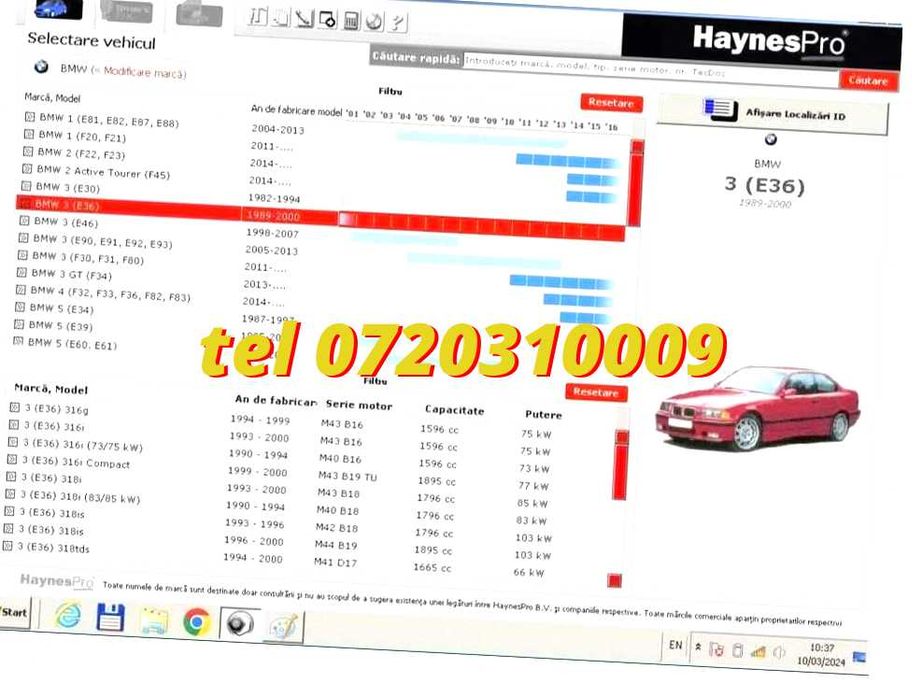Click the Serie motor column header
Viewport: 922px width, 700px height.
click(x=359, y=405)
